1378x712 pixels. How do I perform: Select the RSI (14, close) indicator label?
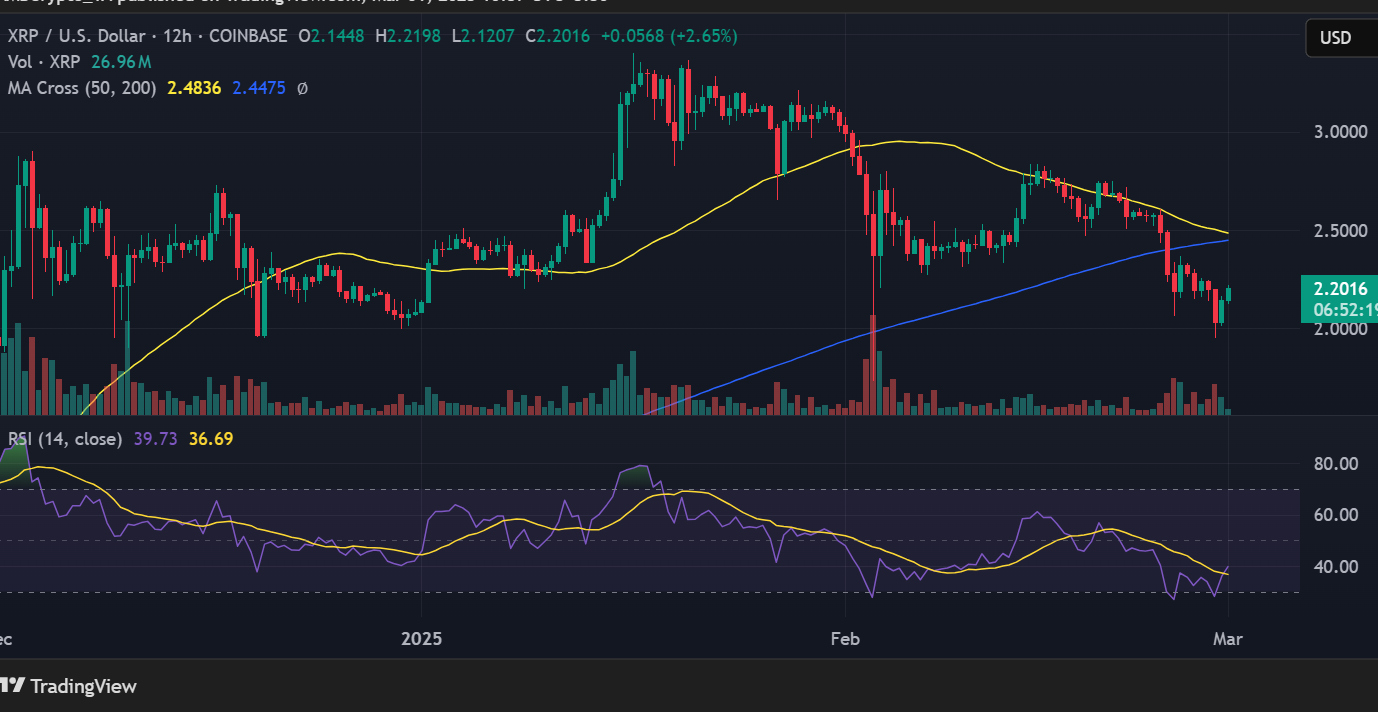(x=66, y=438)
